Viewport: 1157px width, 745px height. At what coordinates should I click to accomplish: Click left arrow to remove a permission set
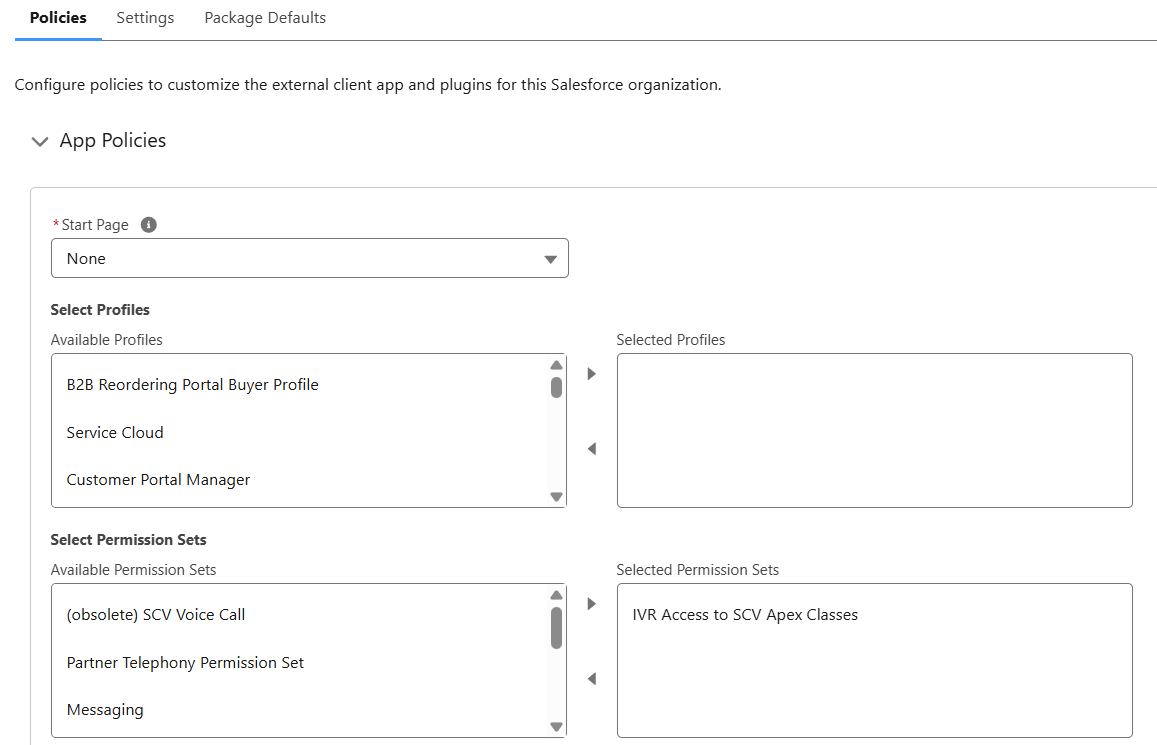coord(591,678)
